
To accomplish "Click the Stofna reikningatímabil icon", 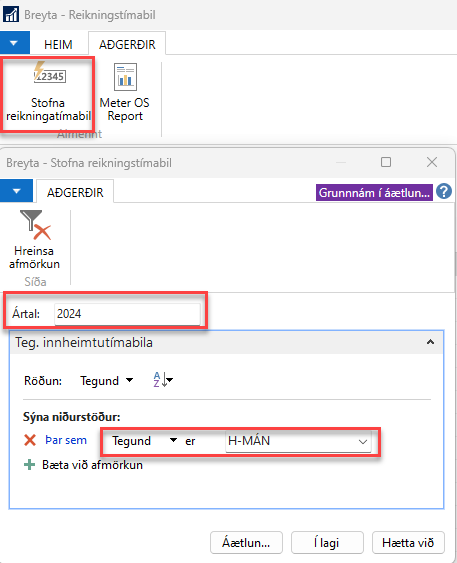I will point(49,74).
